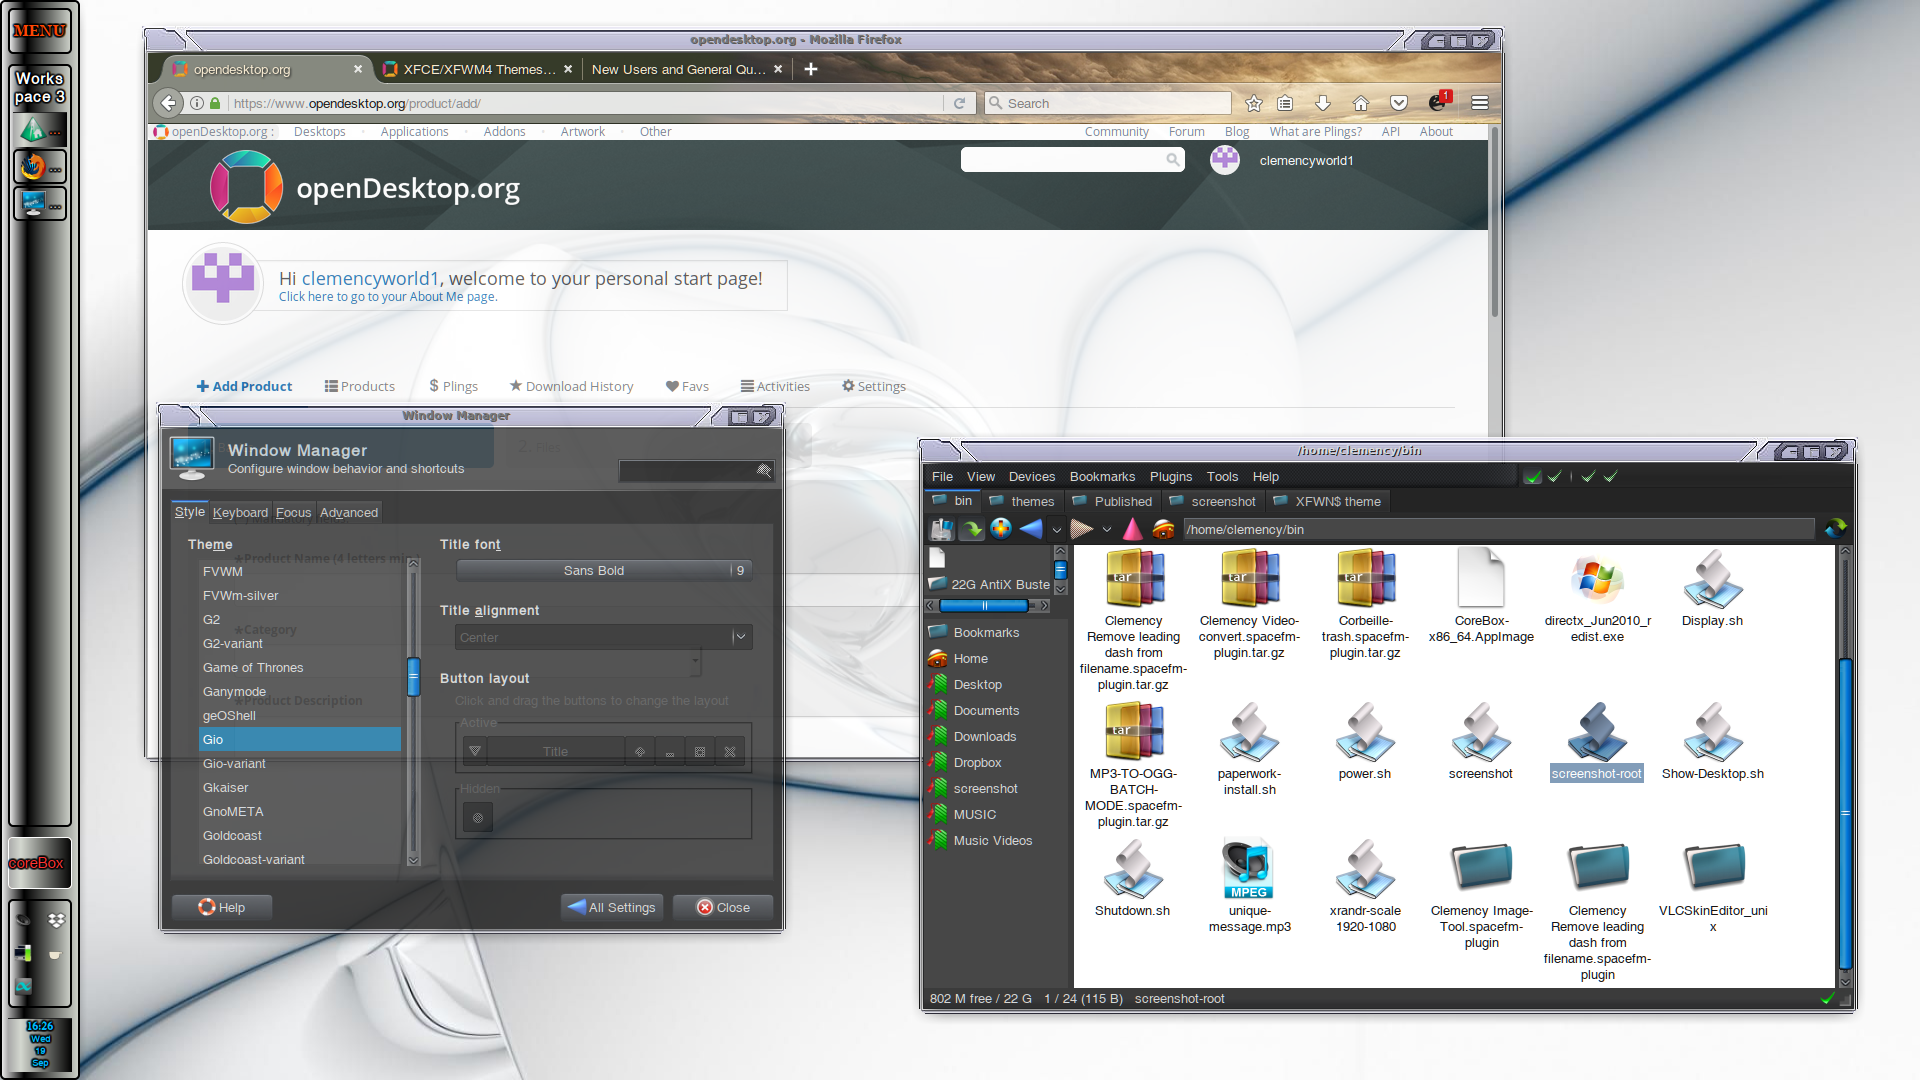Click the site info icon in the address bar
The image size is (1920, 1080).
click(197, 103)
